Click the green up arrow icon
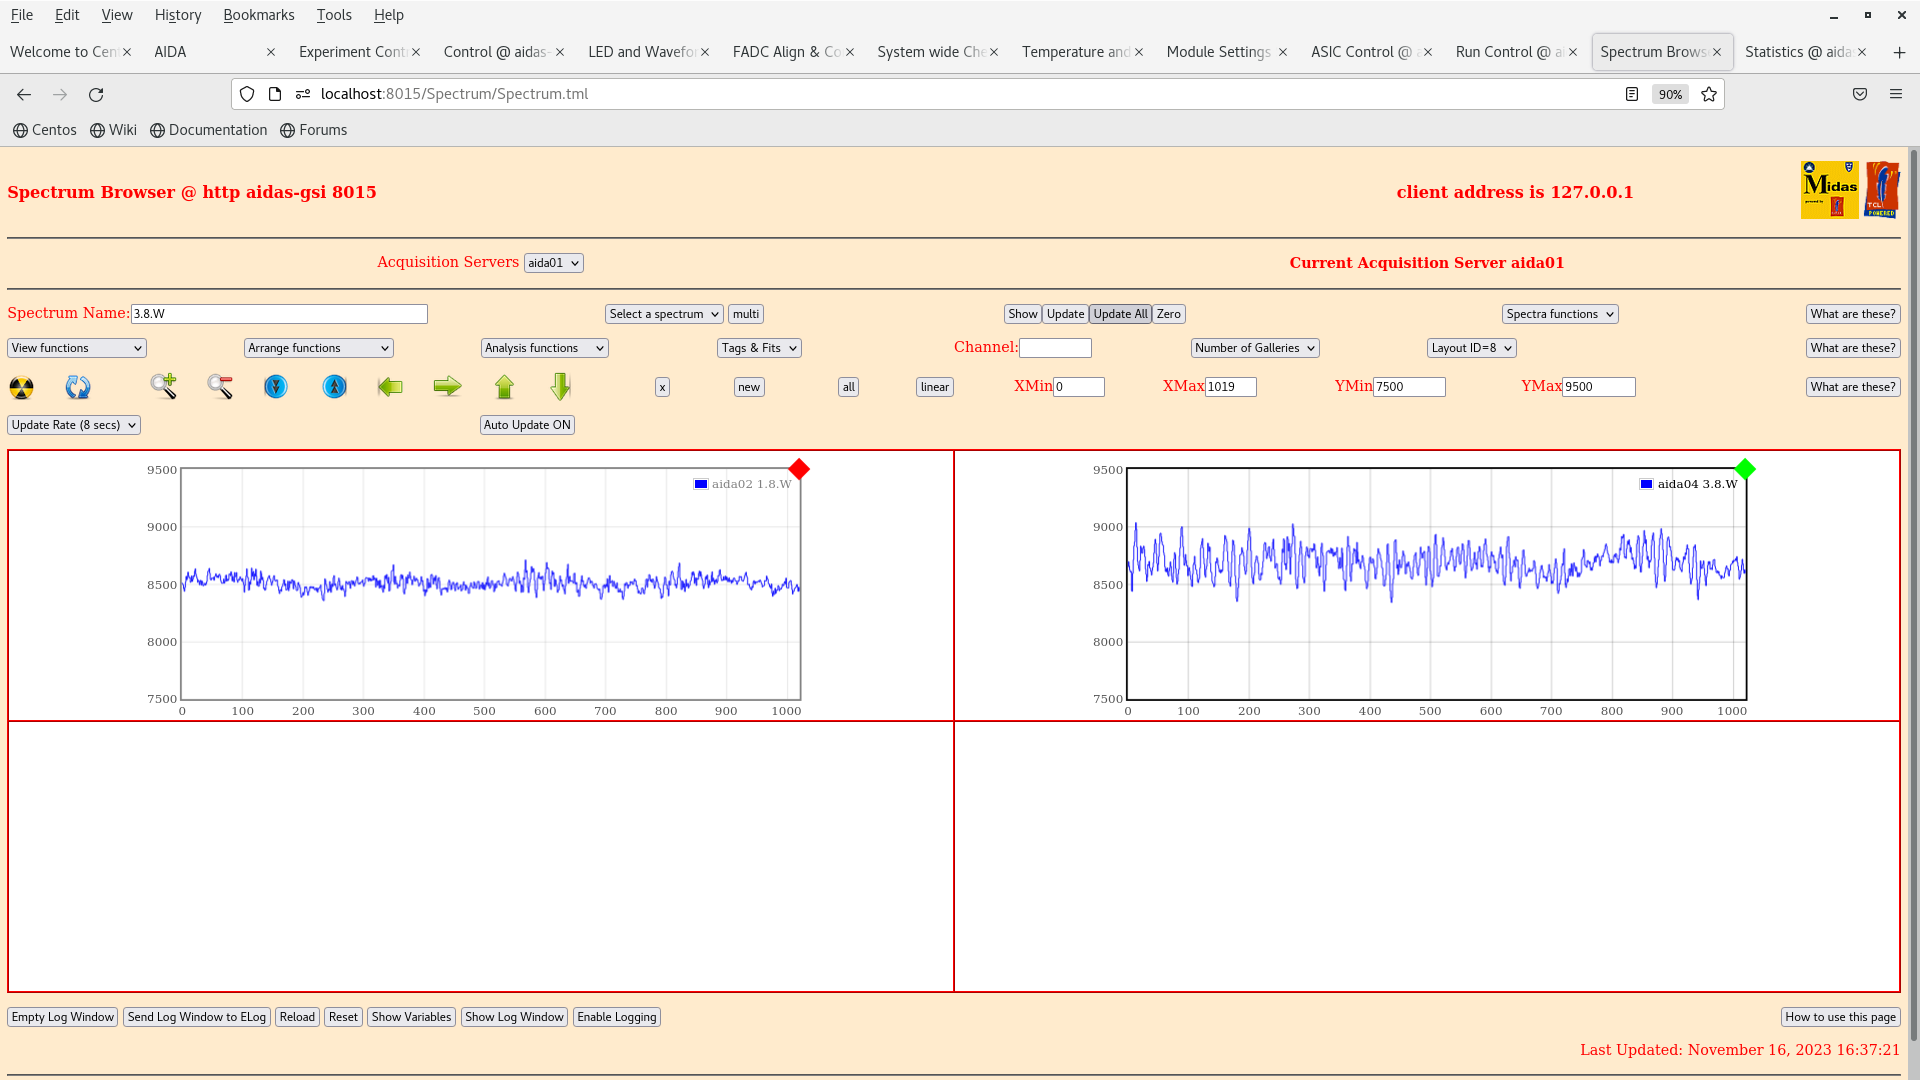The width and height of the screenshot is (1920, 1080). [504, 387]
